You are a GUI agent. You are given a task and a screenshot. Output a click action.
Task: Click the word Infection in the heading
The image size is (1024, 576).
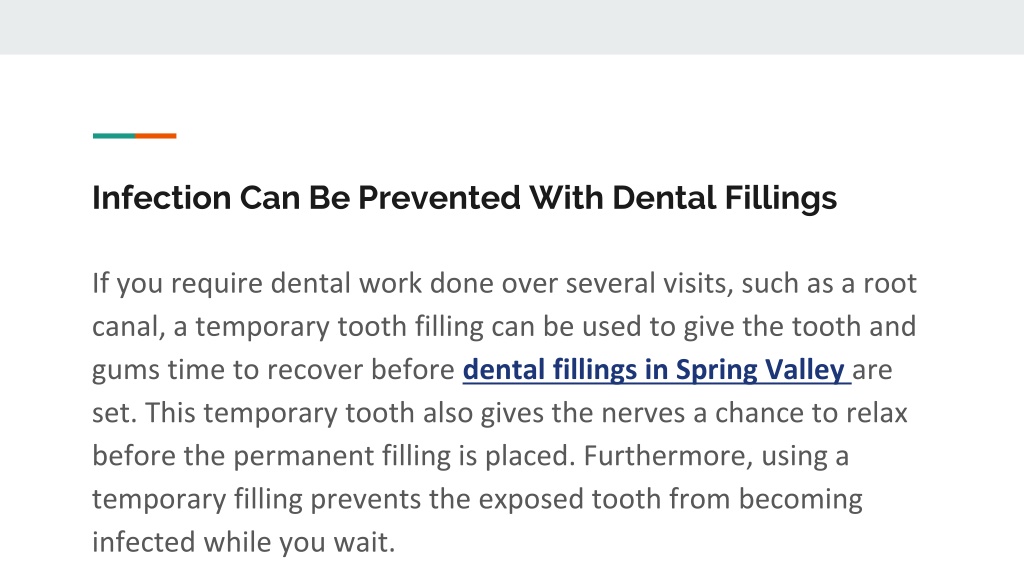[161, 198]
